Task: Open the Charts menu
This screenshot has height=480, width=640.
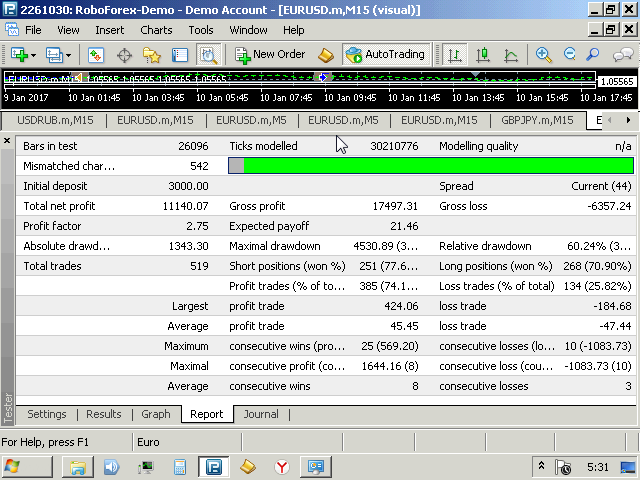Action: (x=156, y=30)
